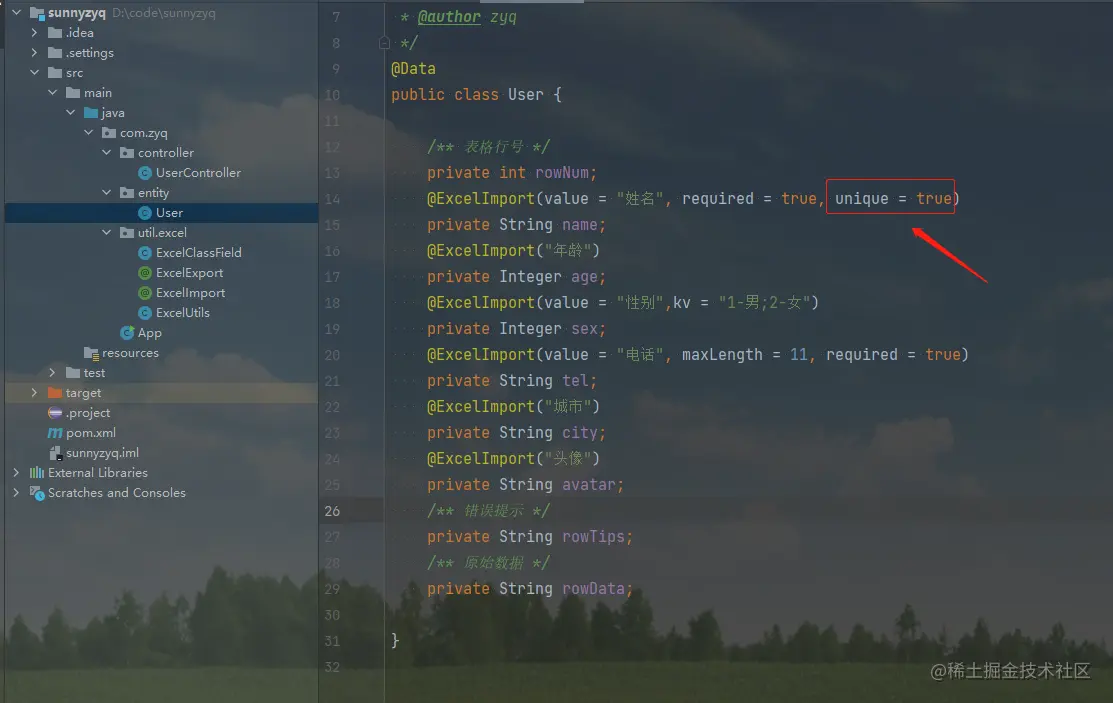
Task: Open ExcelExport file
Action: tap(190, 273)
